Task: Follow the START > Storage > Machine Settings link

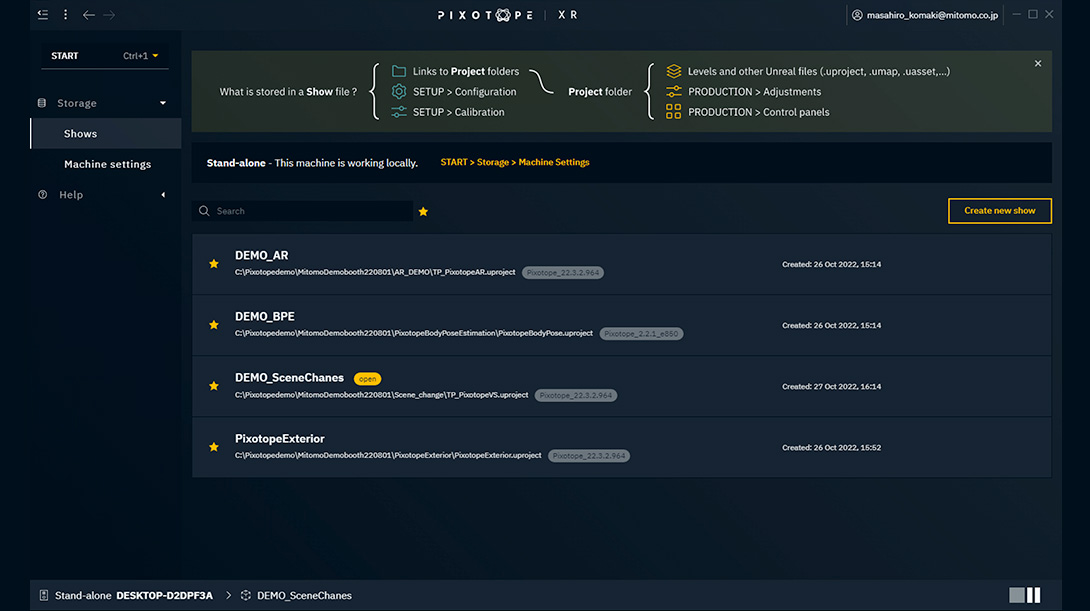Action: [514, 162]
